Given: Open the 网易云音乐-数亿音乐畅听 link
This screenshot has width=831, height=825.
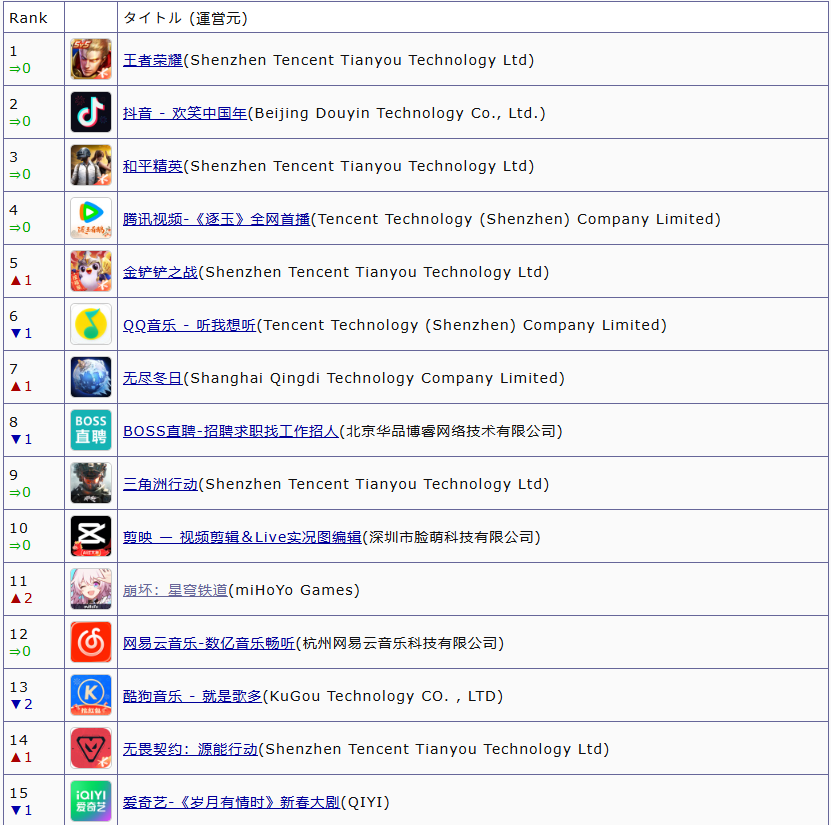Looking at the screenshot, I should pos(208,643).
